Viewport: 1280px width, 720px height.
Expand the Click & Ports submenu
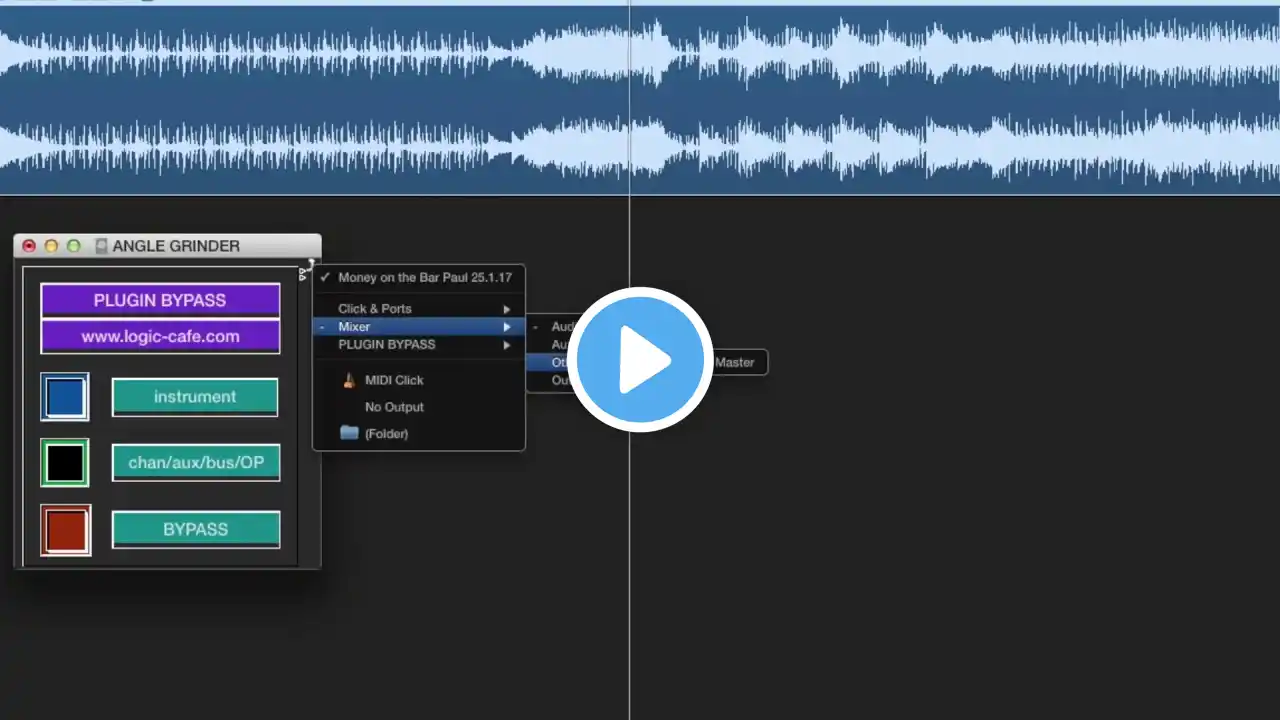419,309
